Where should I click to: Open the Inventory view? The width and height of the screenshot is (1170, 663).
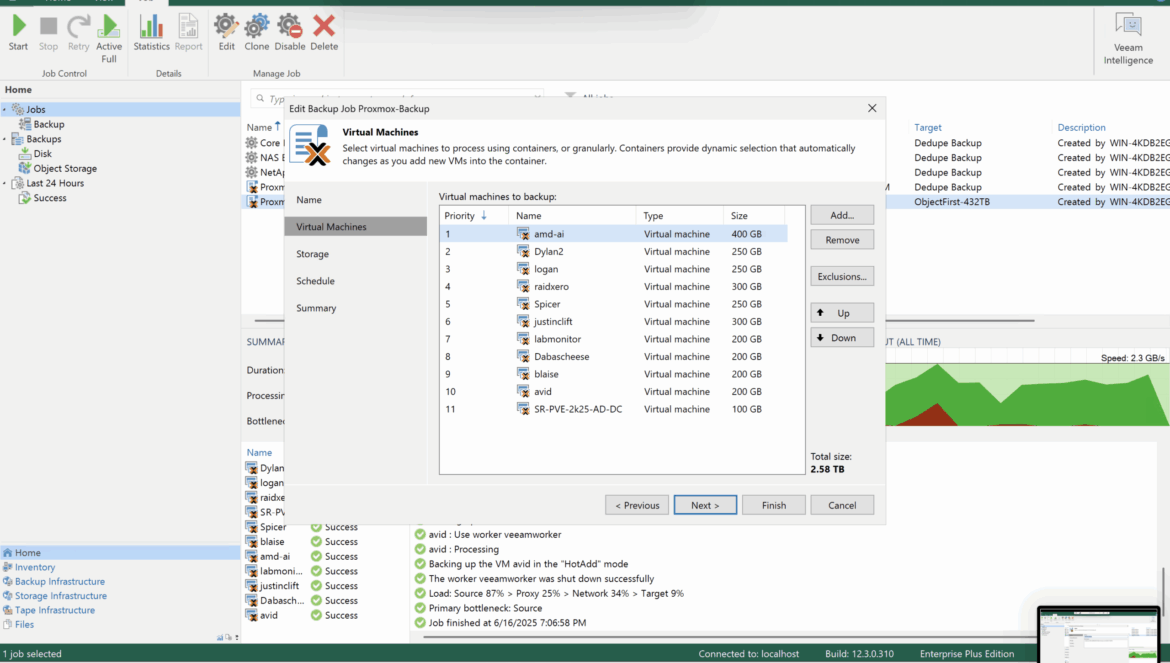(34, 568)
